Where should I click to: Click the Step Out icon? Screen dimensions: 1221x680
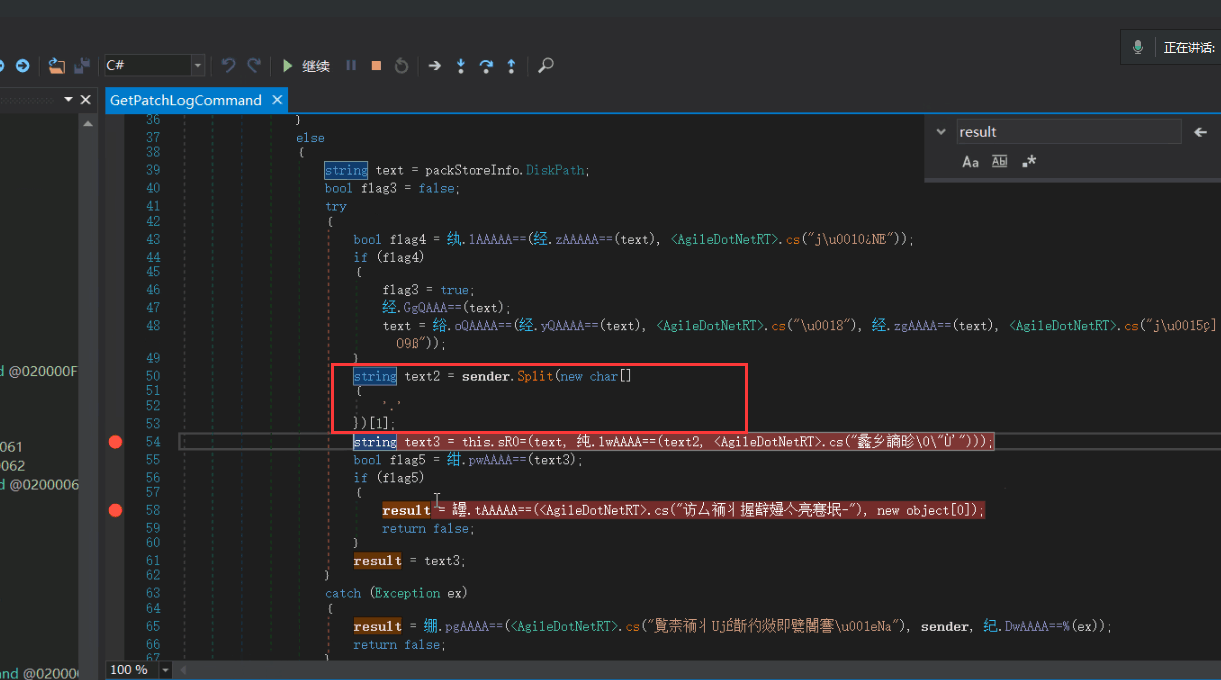[x=511, y=66]
